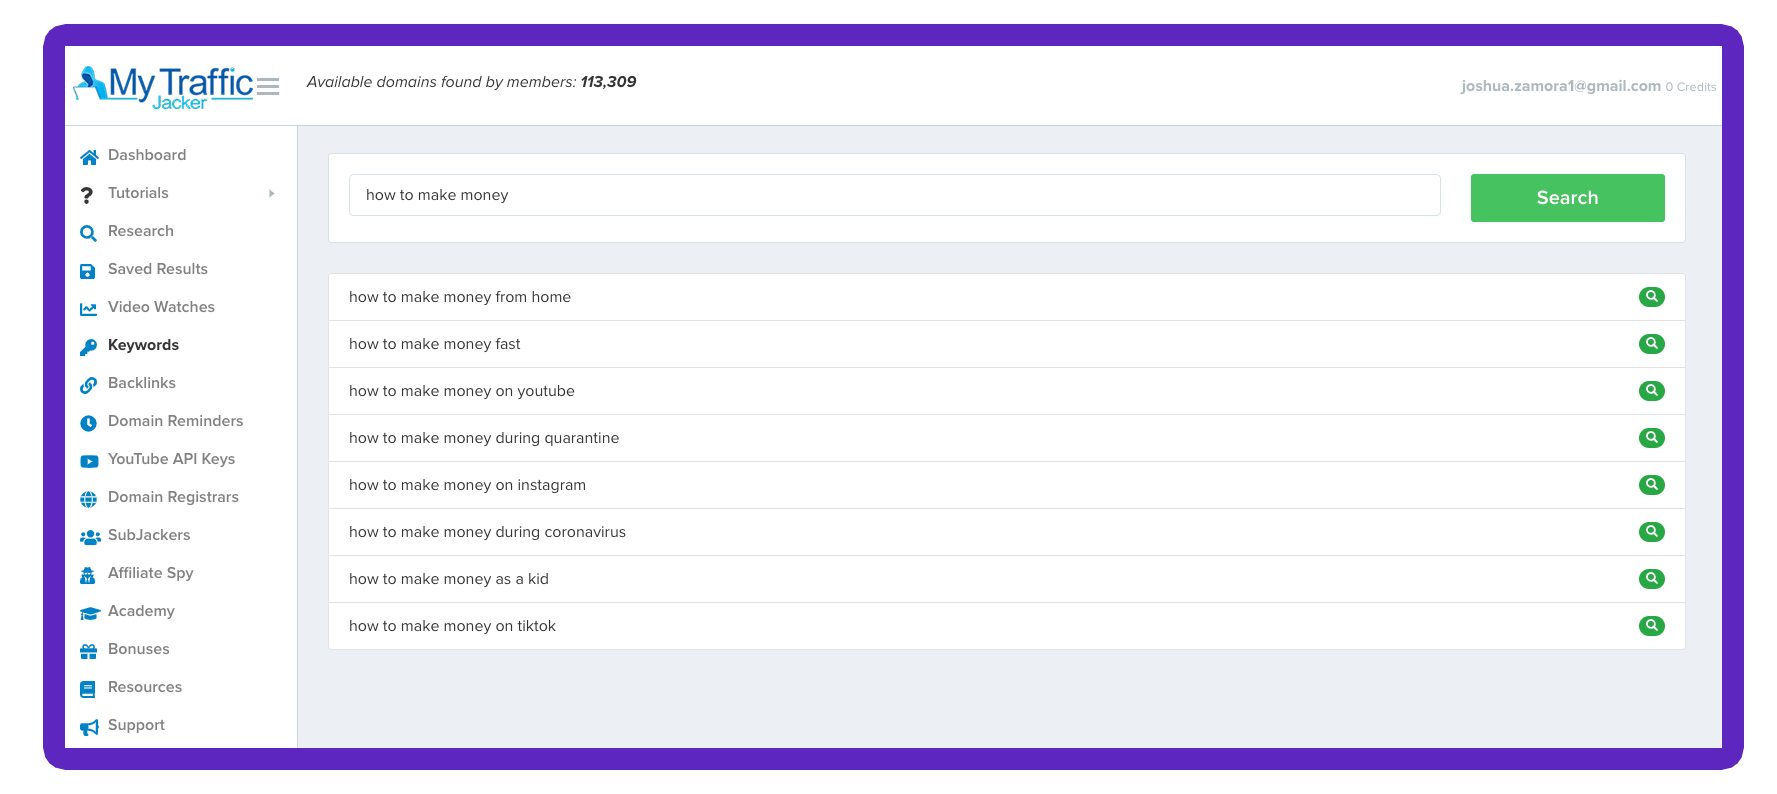1777x794 pixels.
Task: Click the Saved Results disk icon
Action: point(88,270)
